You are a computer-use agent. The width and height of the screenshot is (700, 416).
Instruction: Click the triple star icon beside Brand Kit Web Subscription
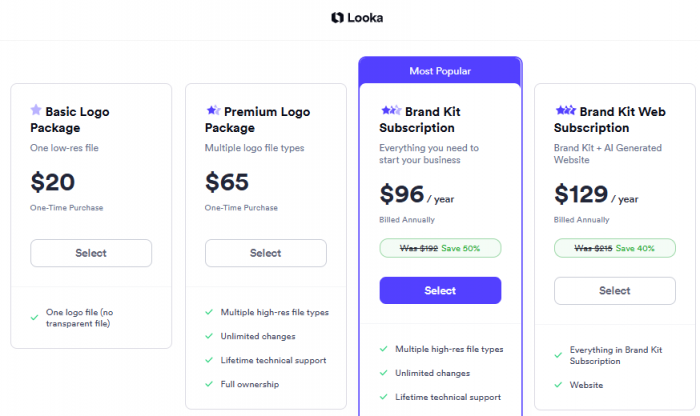566,110
